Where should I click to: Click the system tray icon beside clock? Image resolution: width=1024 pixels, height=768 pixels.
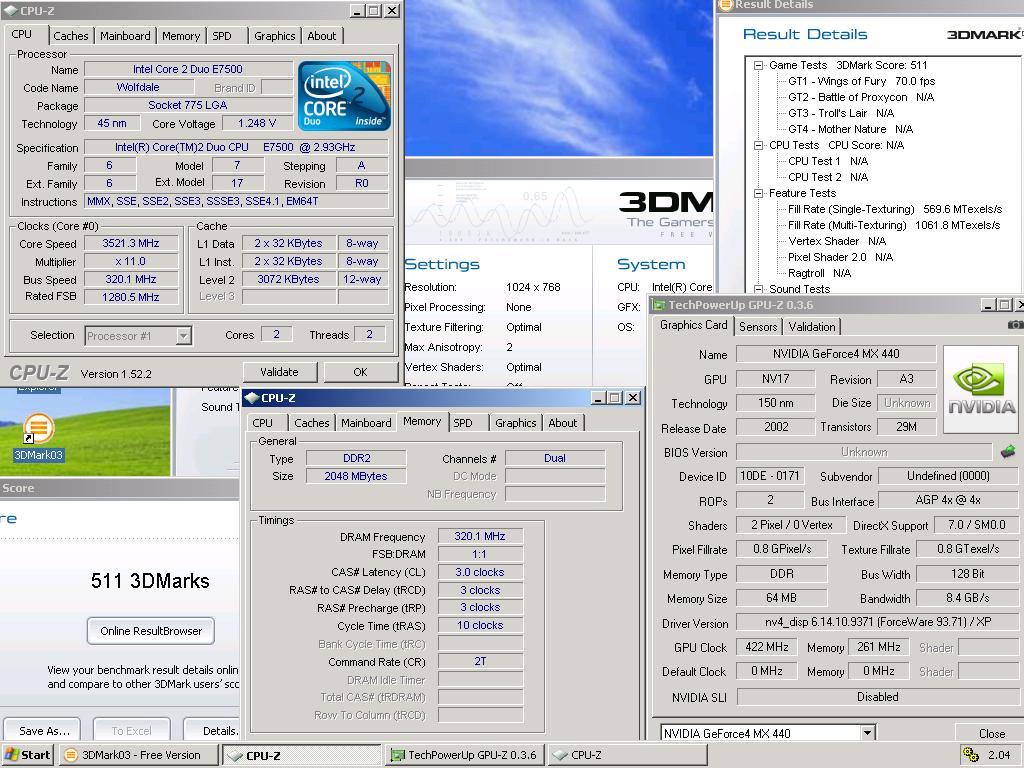click(970, 754)
